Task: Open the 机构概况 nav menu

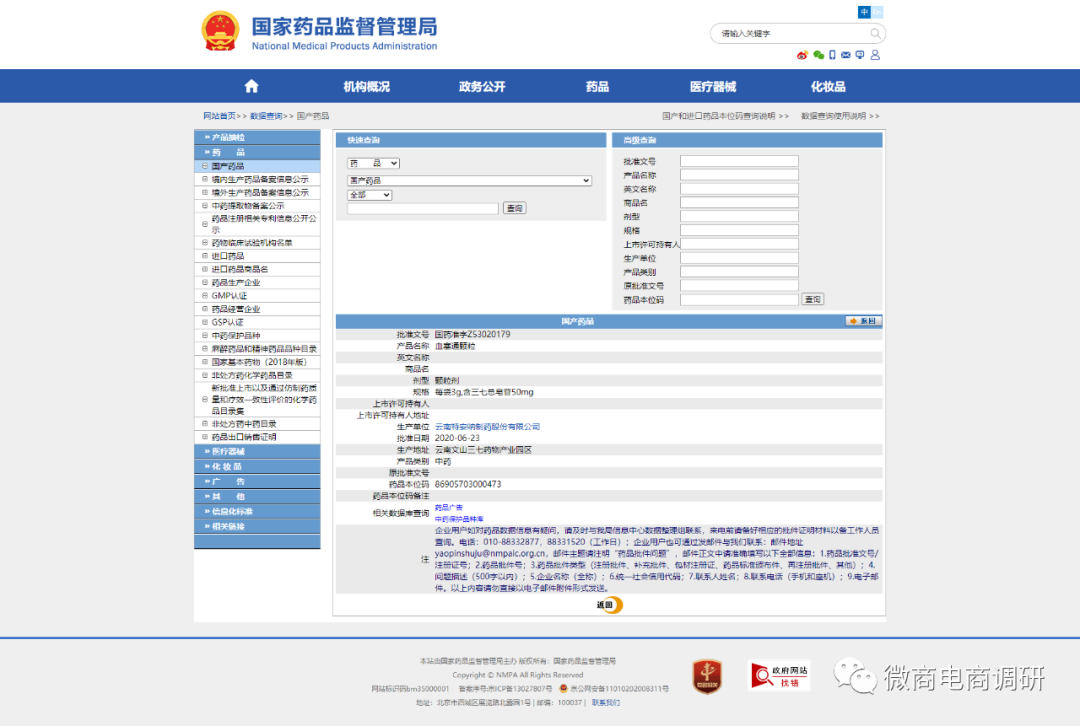Action: pos(366,87)
